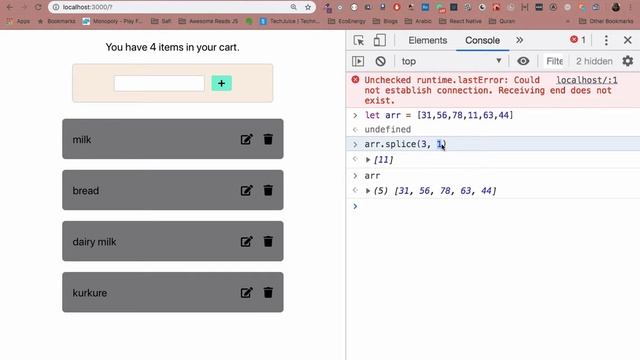The image size is (640, 360).
Task: Click the console prompt input line
Action: click(493, 206)
